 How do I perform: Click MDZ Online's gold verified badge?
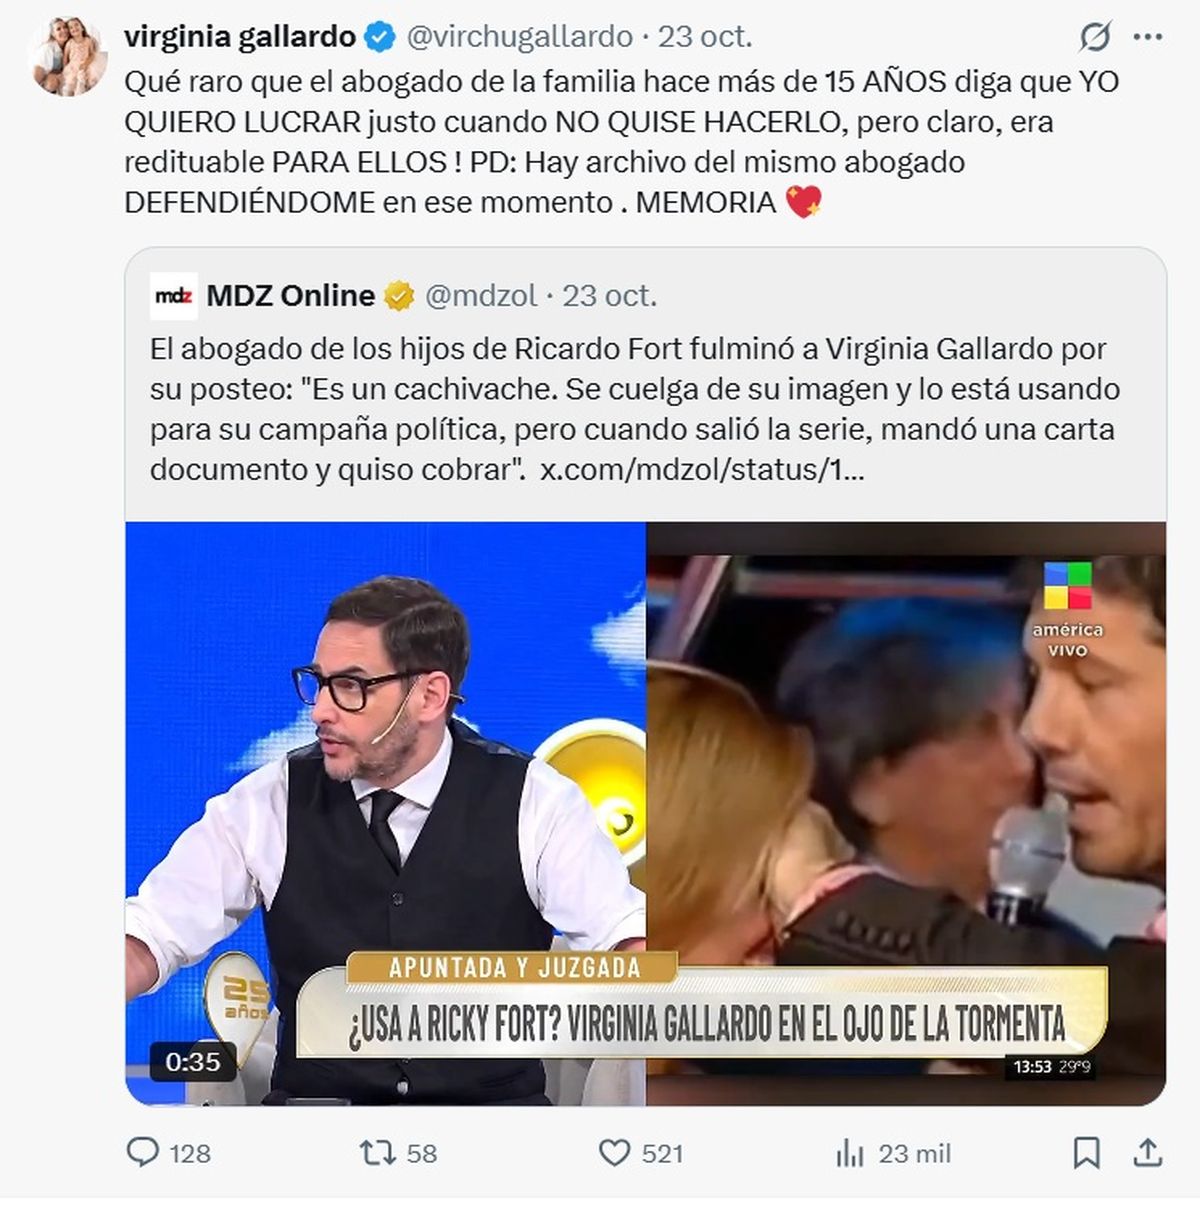tap(399, 297)
